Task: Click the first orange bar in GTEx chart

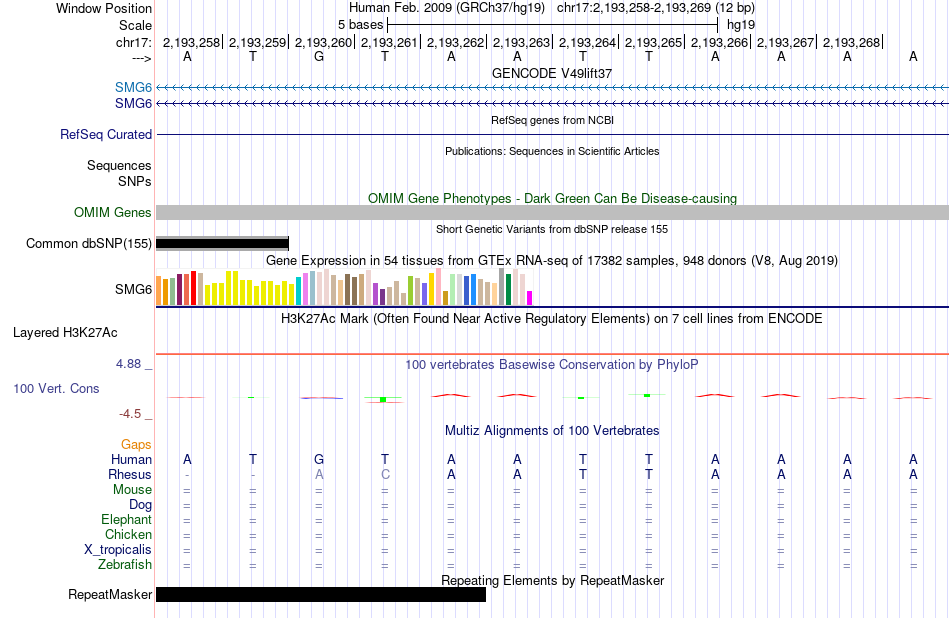Action: [x=159, y=290]
